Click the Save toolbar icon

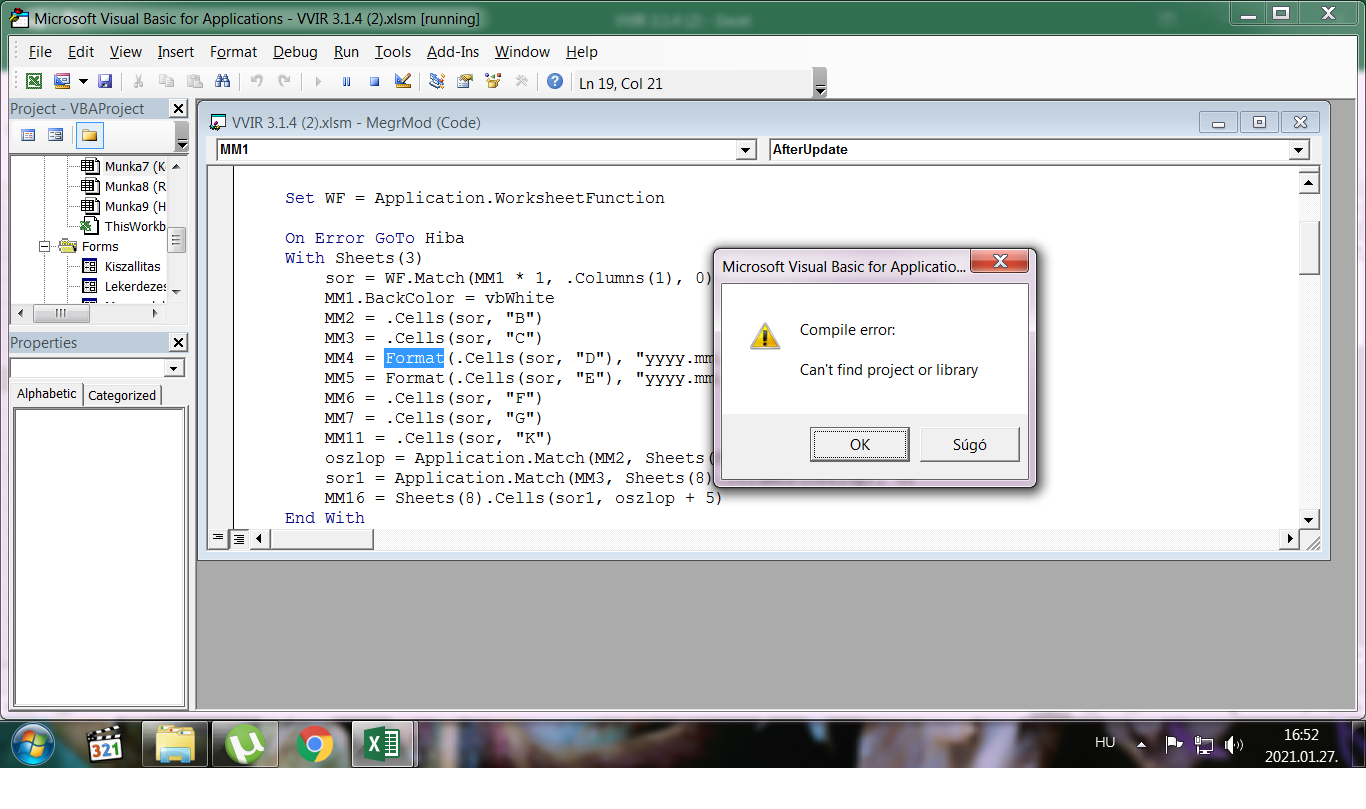pos(105,82)
